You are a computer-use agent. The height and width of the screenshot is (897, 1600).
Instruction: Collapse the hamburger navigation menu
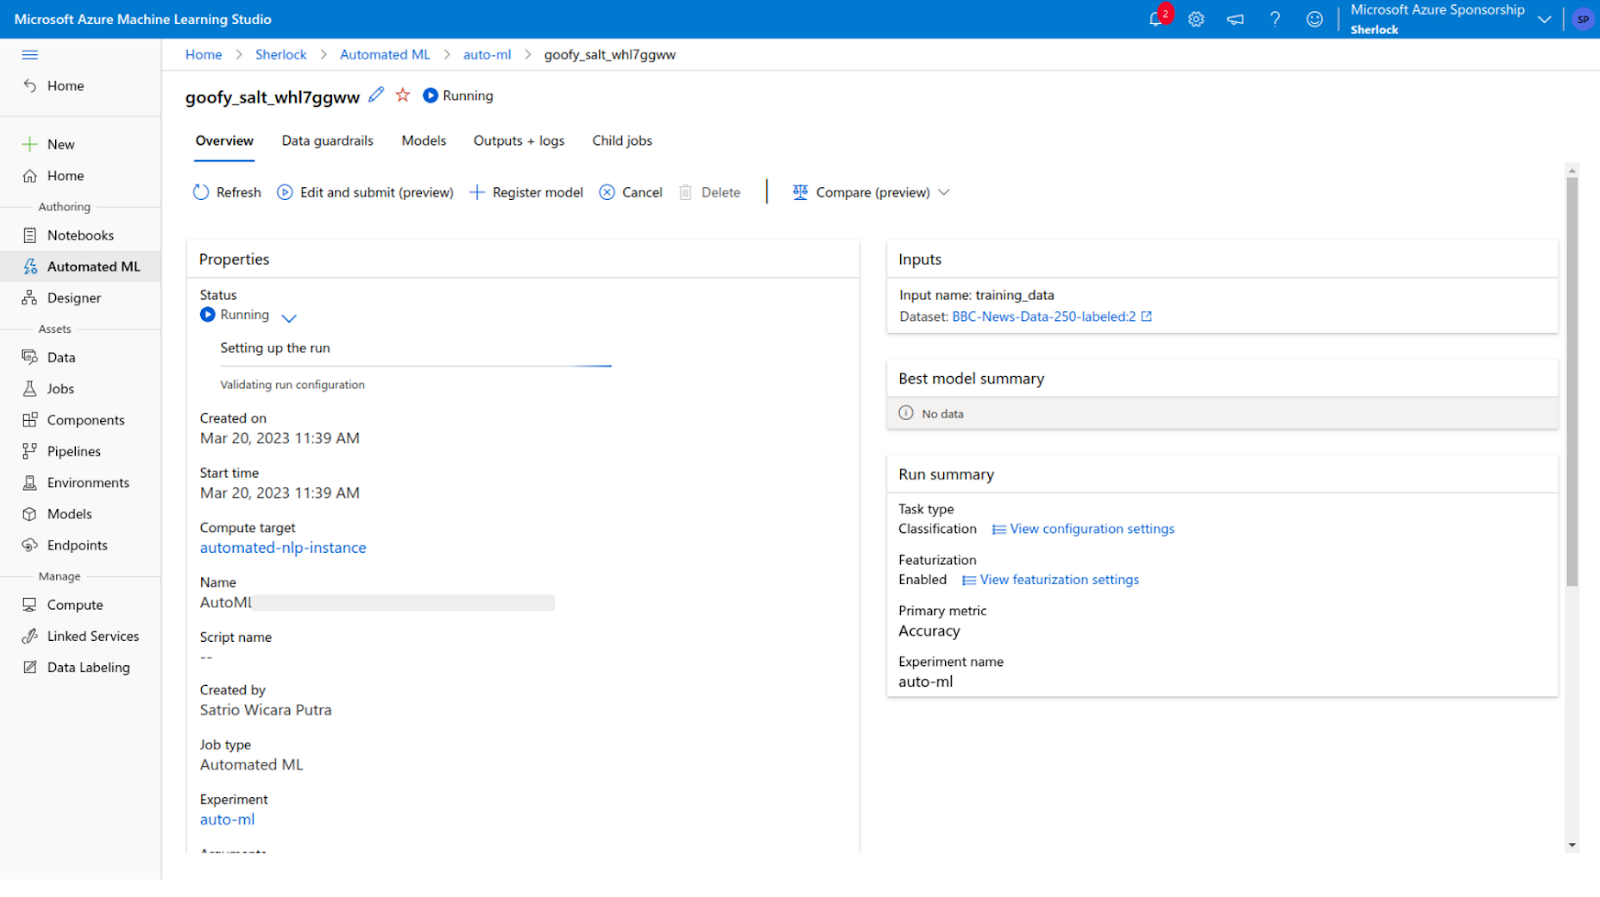(x=30, y=55)
